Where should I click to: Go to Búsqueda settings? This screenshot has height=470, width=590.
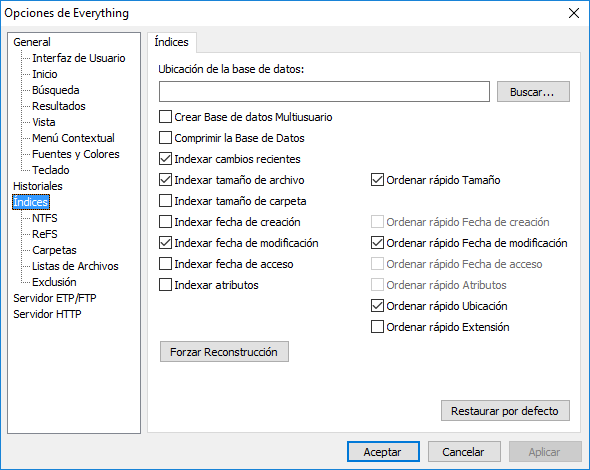(x=56, y=90)
